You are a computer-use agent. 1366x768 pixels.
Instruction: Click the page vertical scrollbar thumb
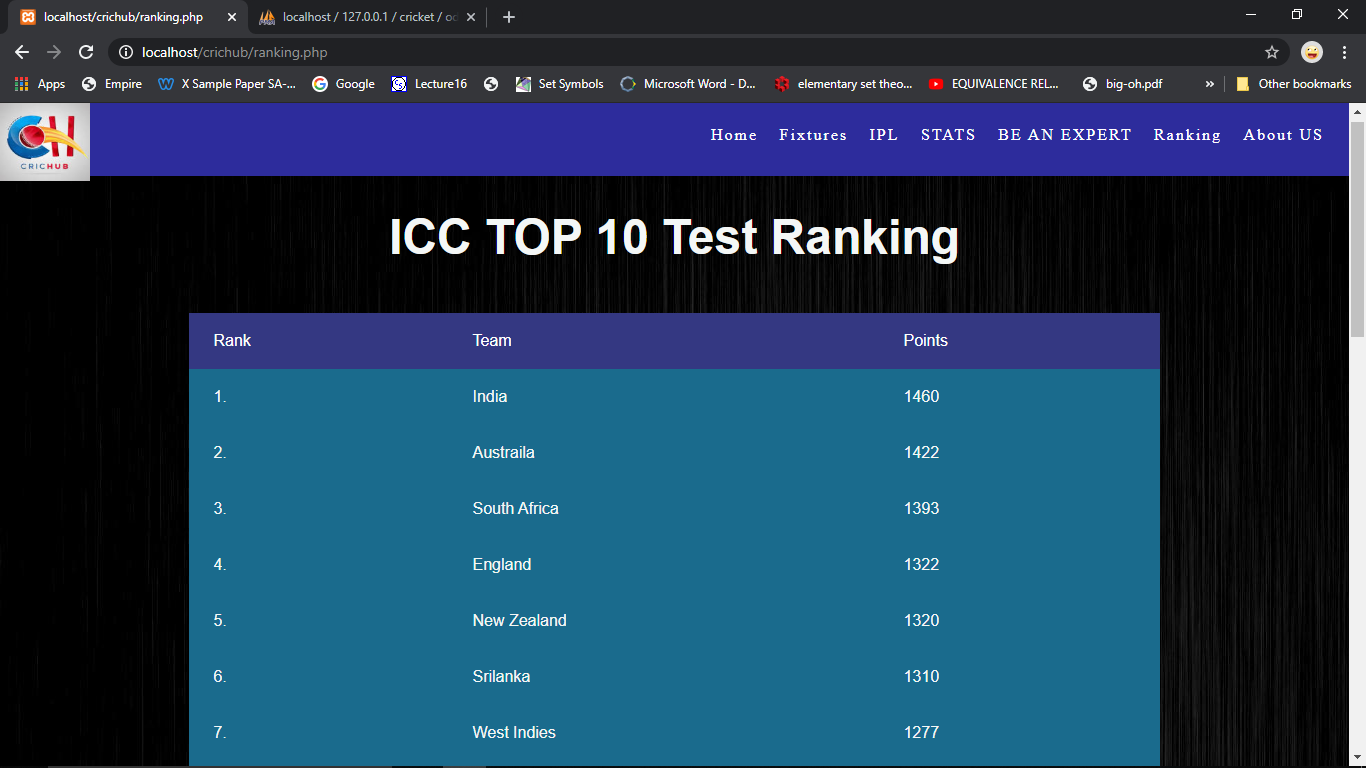coord(1357,230)
